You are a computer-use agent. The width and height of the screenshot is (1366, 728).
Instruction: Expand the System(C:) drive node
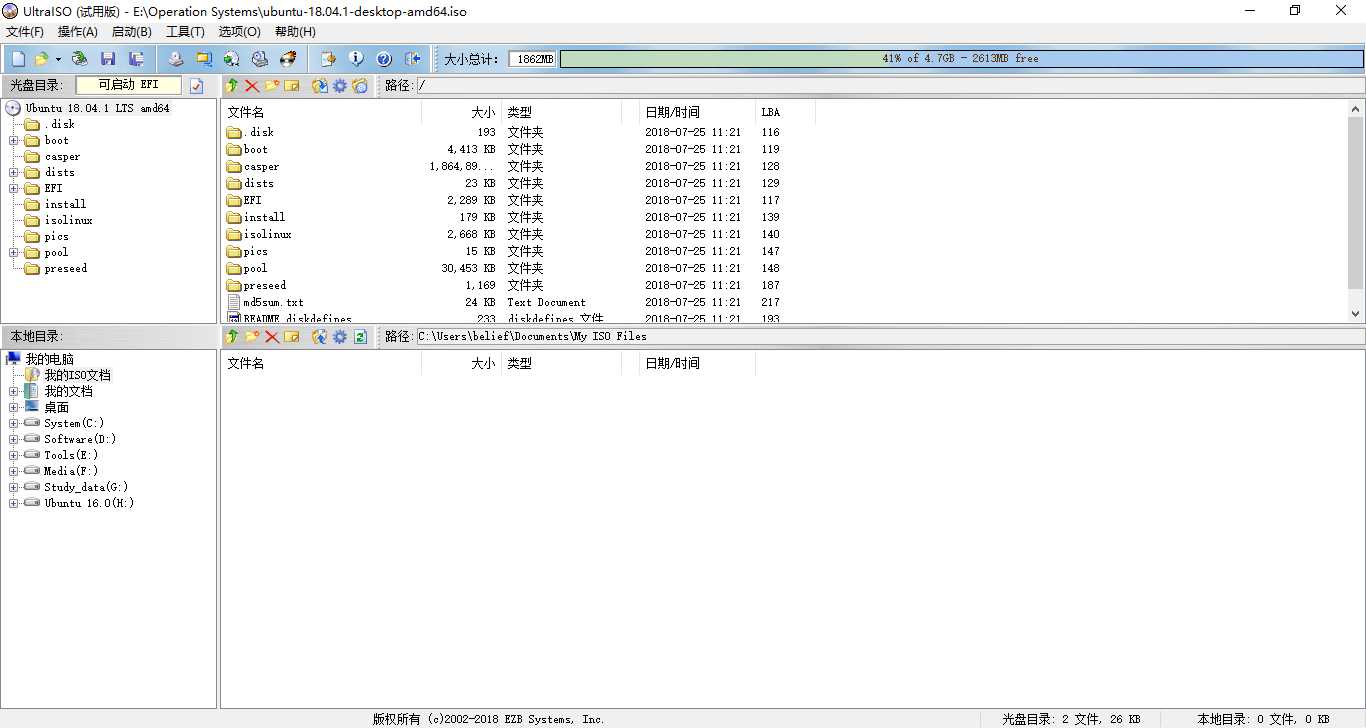14,424
